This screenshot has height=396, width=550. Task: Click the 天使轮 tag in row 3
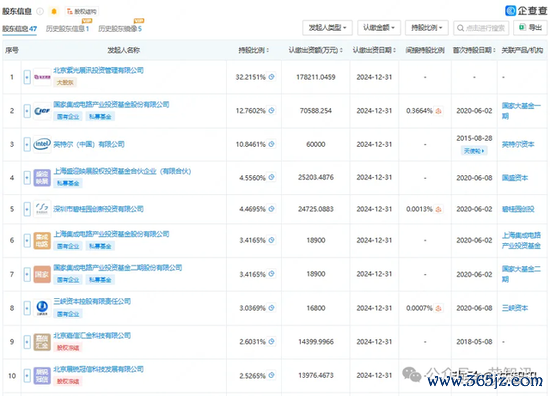pyautogui.click(x=474, y=151)
